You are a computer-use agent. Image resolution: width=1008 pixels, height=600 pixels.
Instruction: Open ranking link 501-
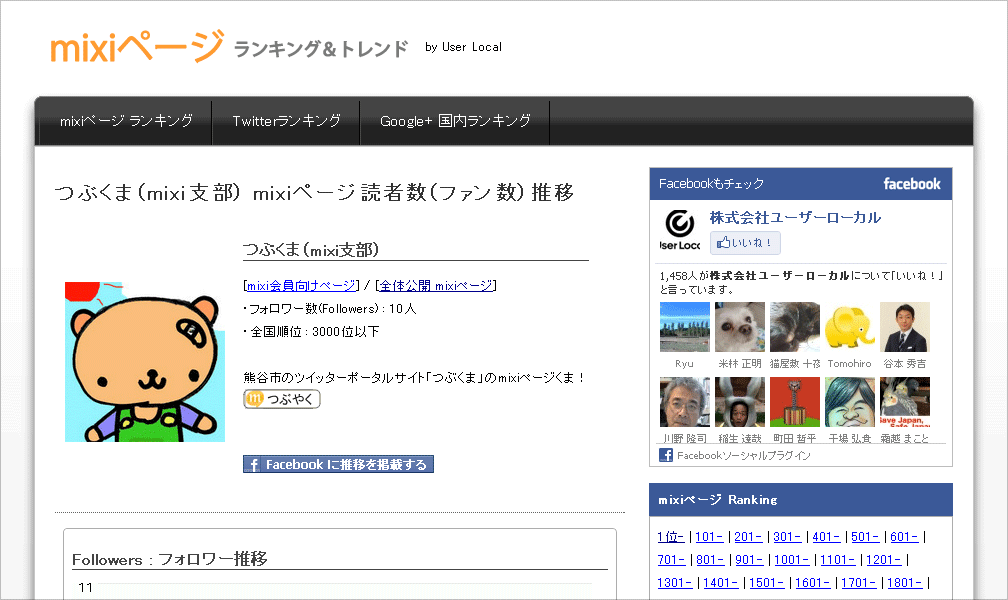point(865,536)
